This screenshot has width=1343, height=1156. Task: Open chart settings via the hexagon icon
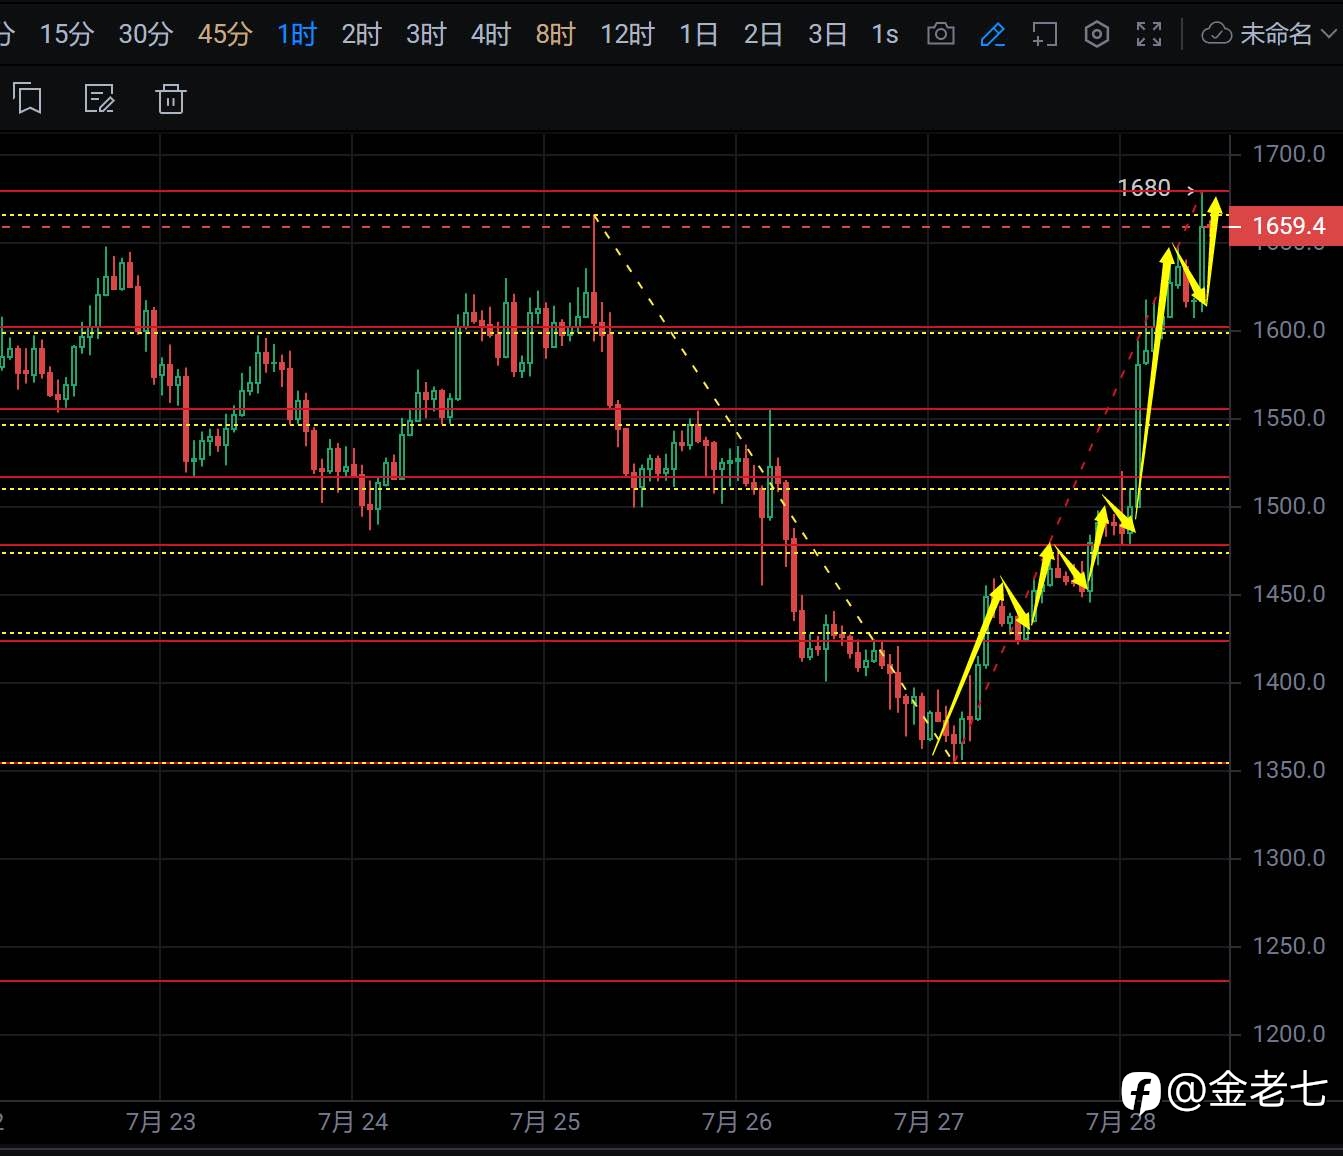click(1097, 35)
